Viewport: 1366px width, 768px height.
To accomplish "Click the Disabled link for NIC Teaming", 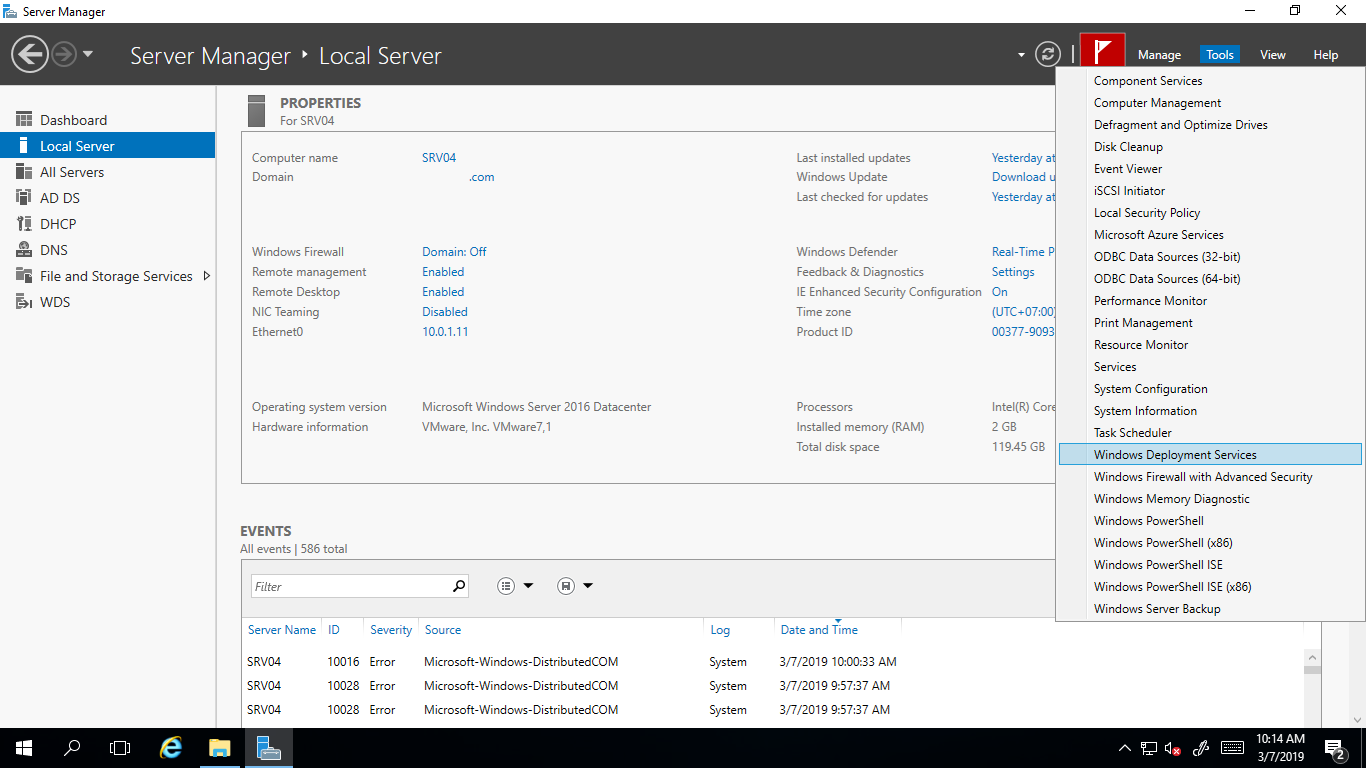I will (x=444, y=311).
